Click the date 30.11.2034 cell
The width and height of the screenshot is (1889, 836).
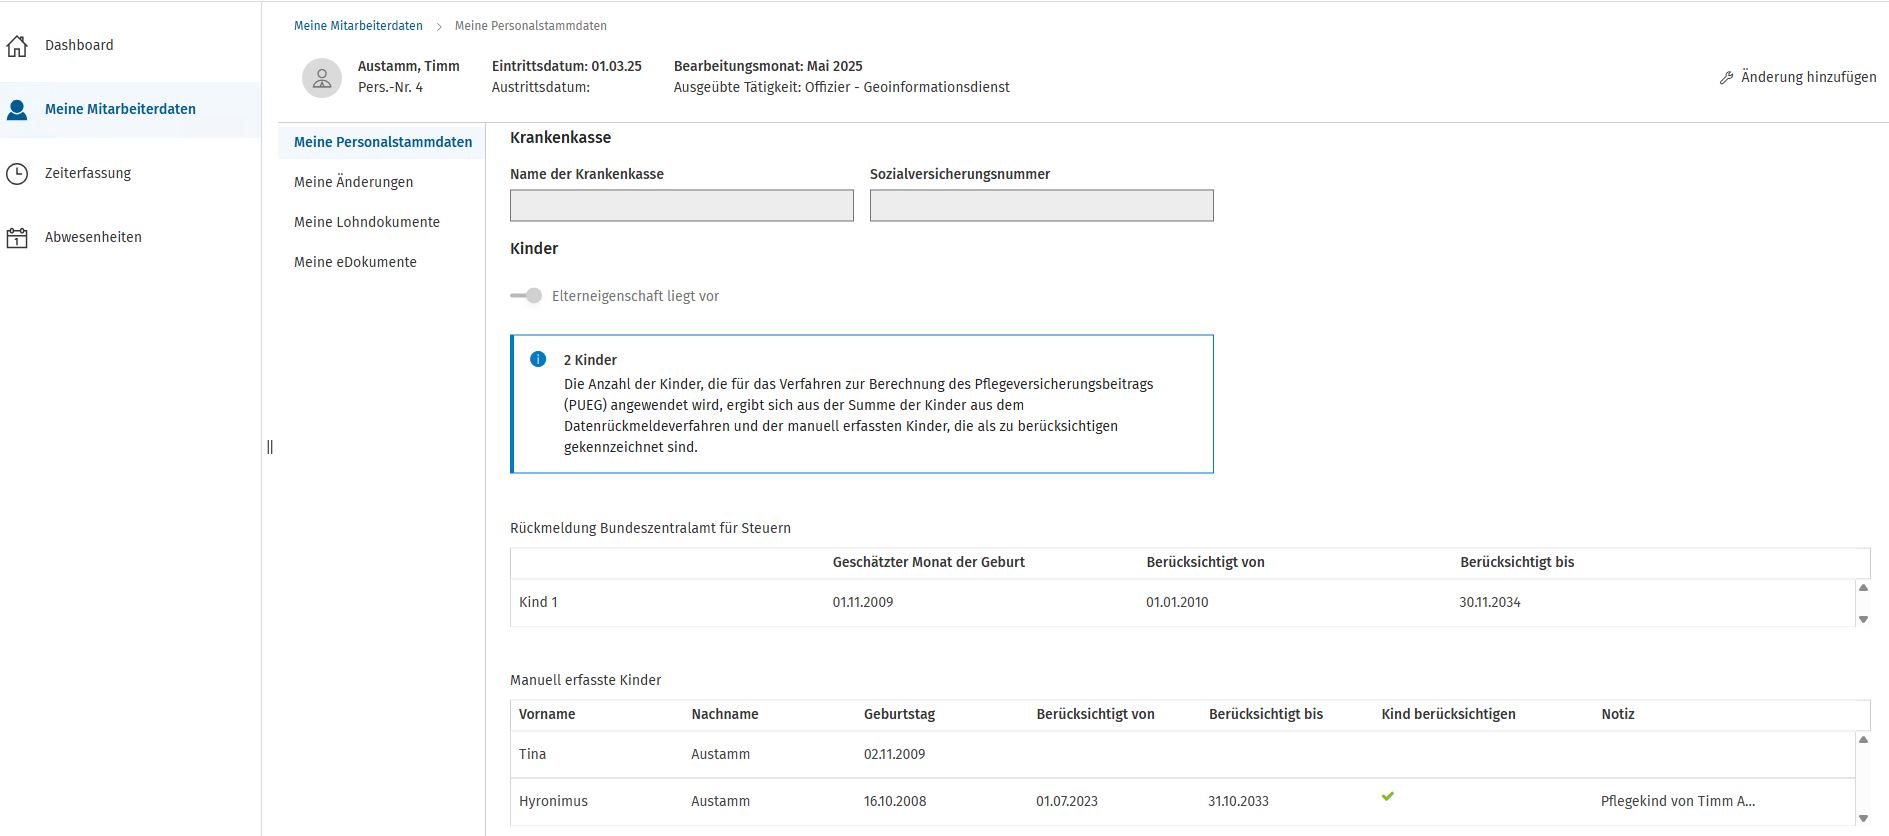1490,602
